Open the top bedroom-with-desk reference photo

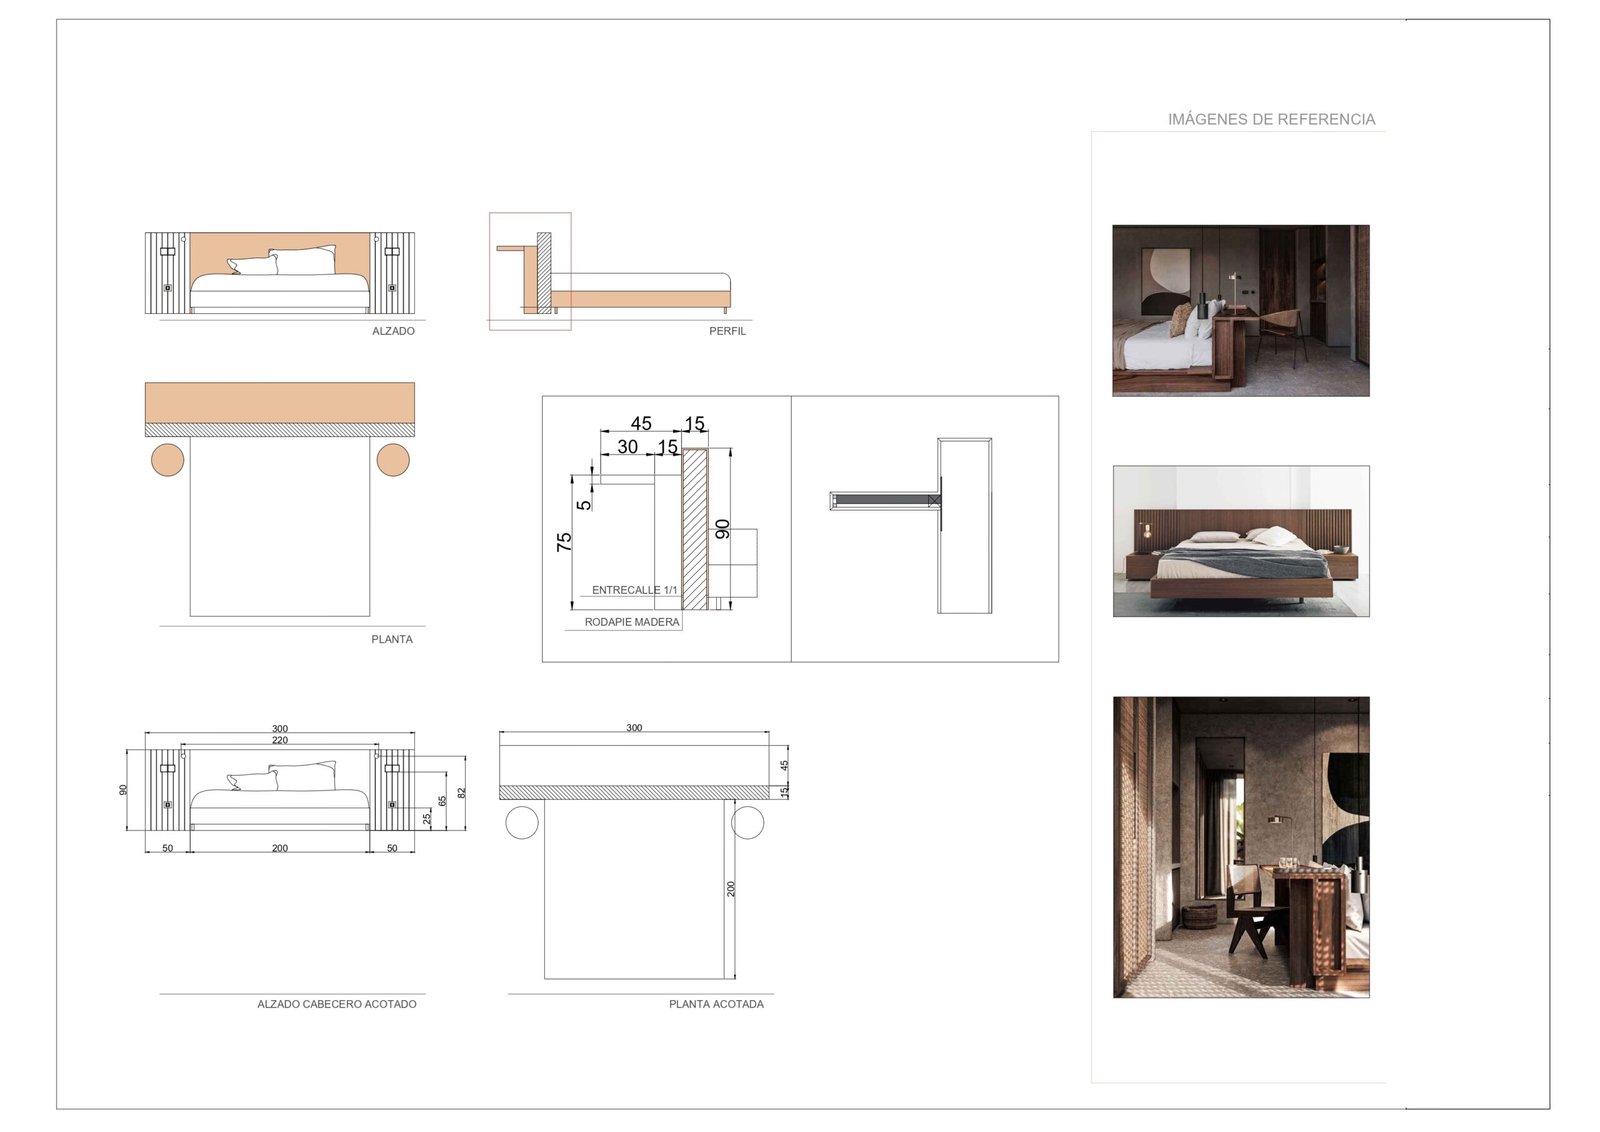(x=1240, y=310)
